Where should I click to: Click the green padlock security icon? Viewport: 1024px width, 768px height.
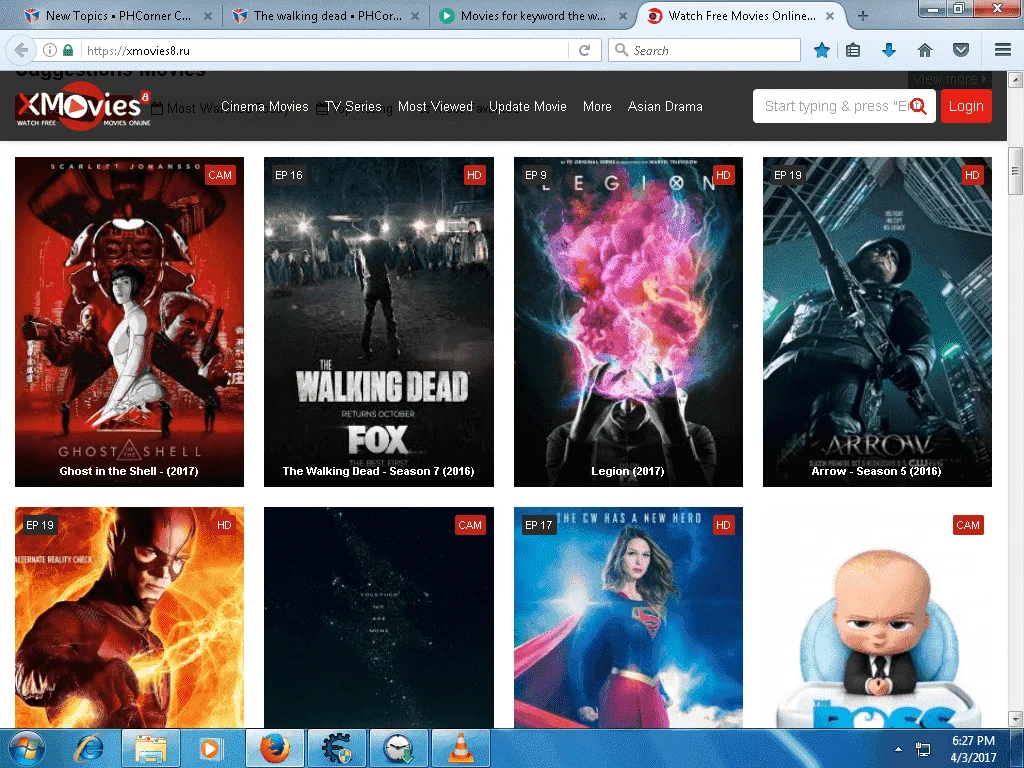point(68,50)
